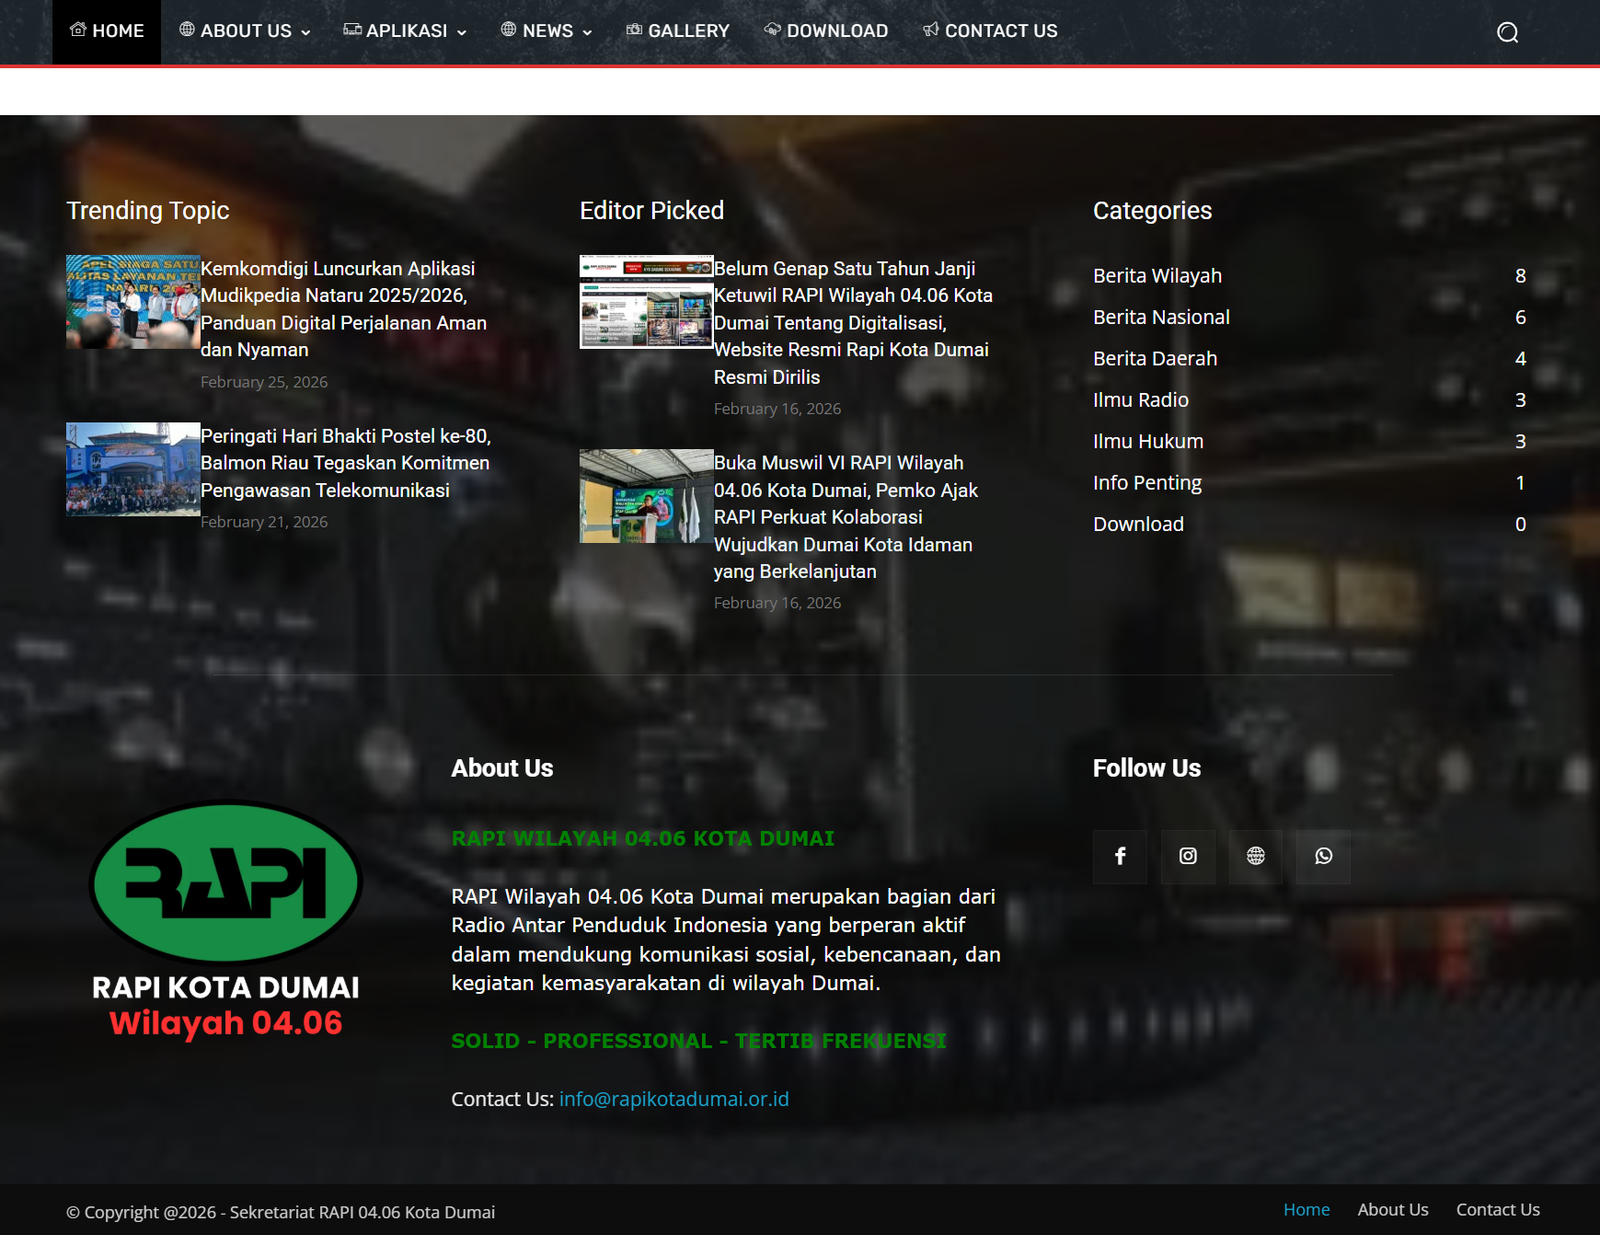Open the Kemkomdigi Mudikpedia article thumbnail

click(x=133, y=302)
